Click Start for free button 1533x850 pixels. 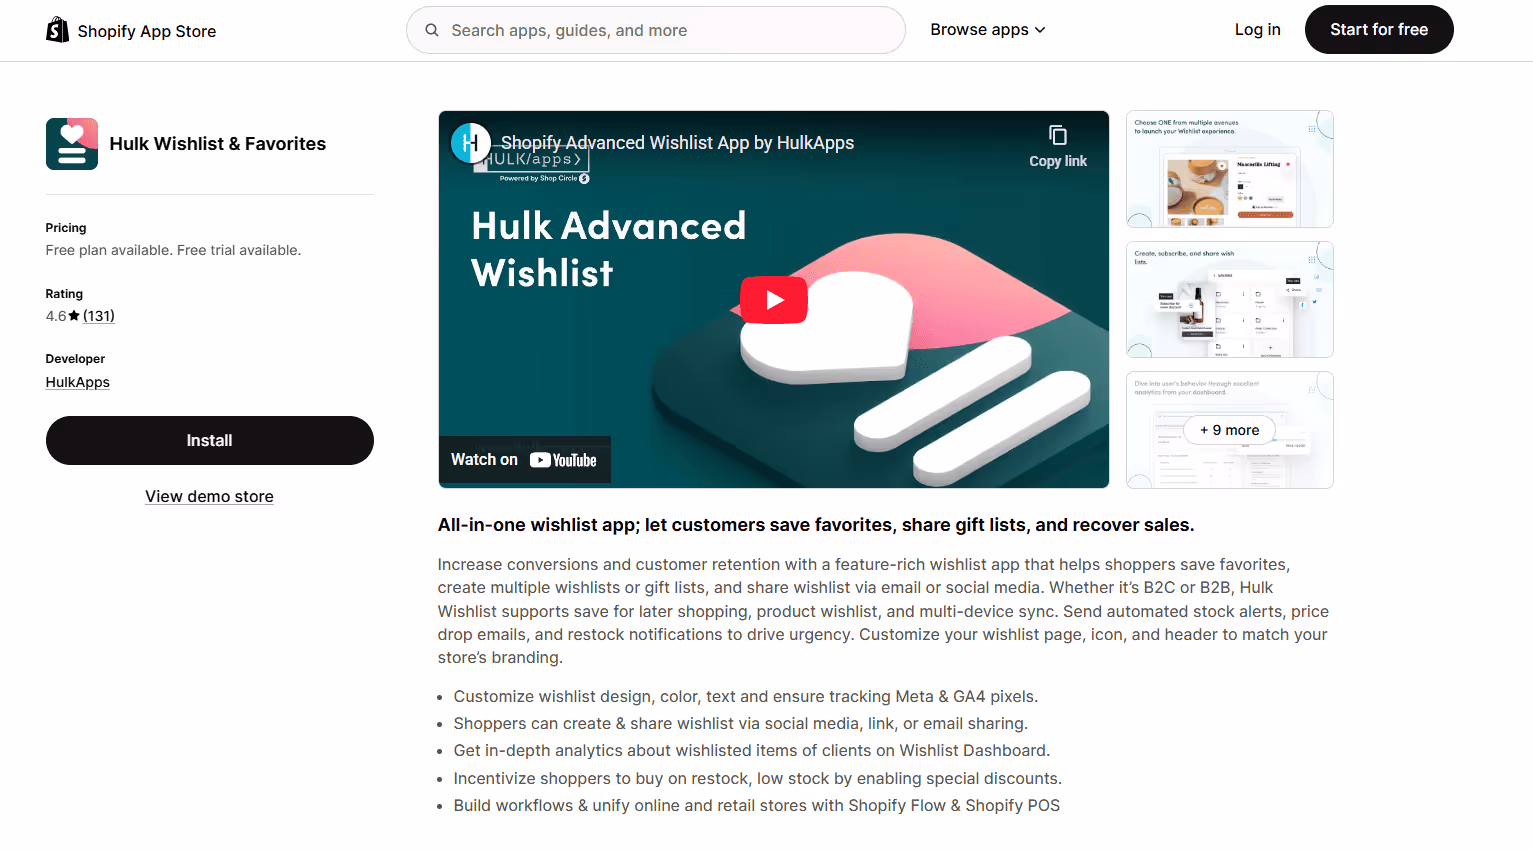click(1379, 30)
